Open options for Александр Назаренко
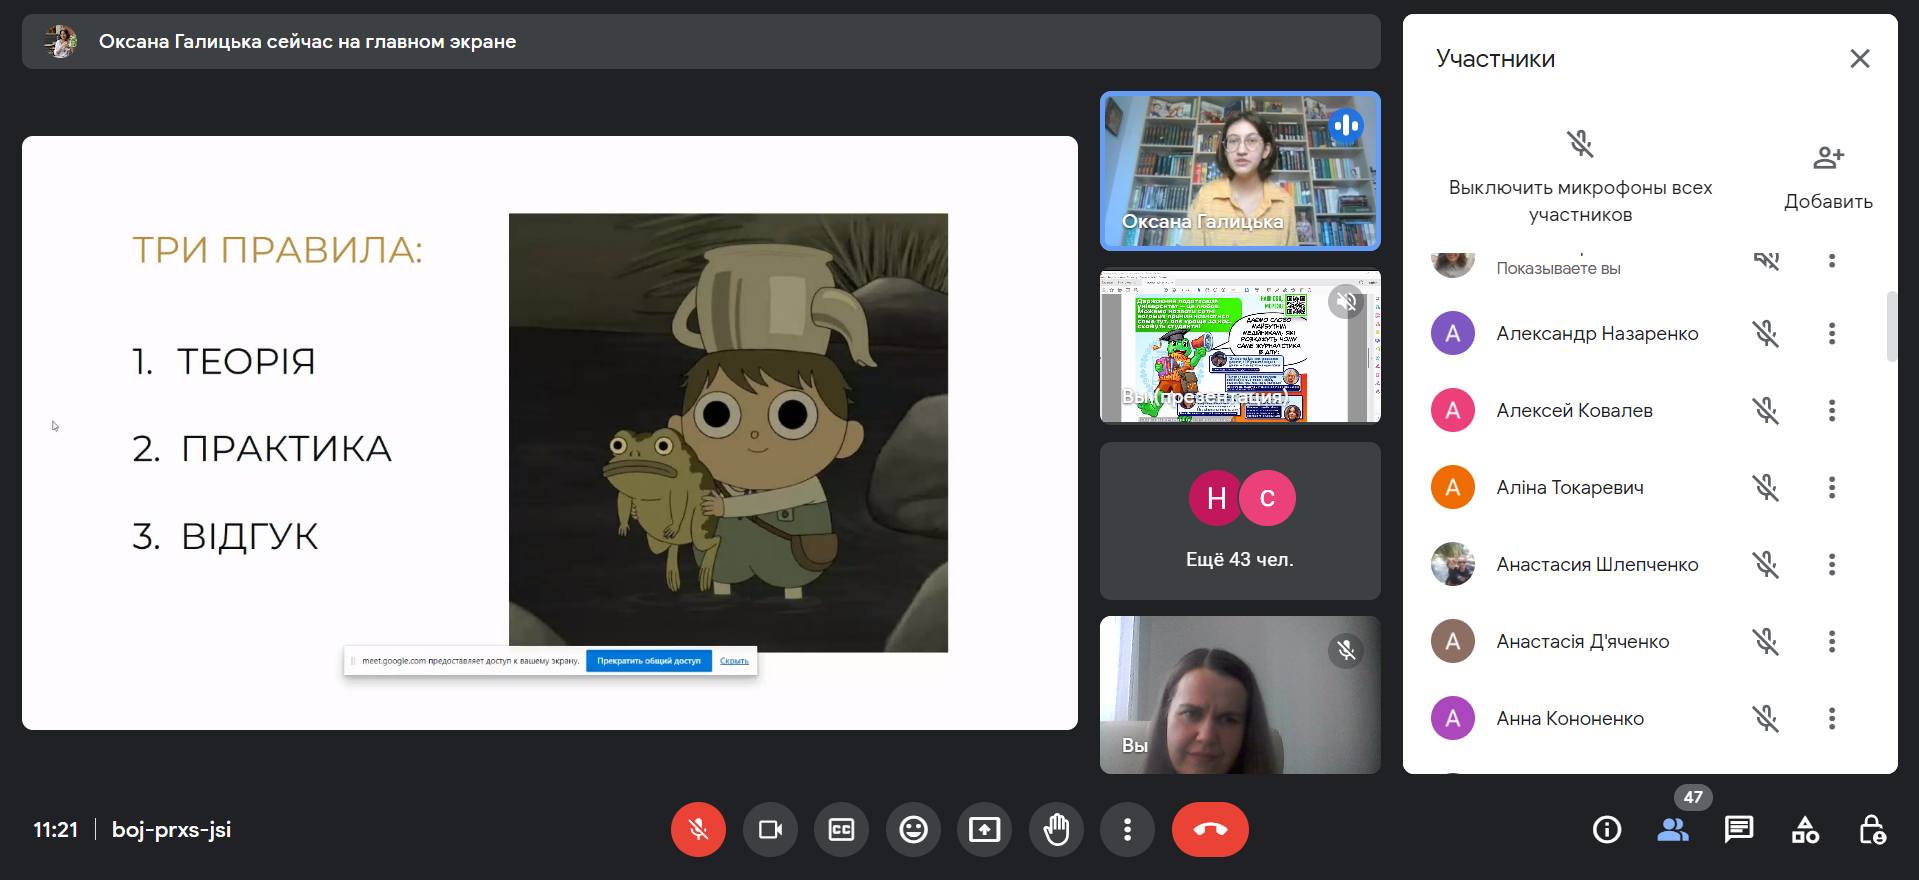Viewport: 1919px width, 880px height. click(1832, 333)
